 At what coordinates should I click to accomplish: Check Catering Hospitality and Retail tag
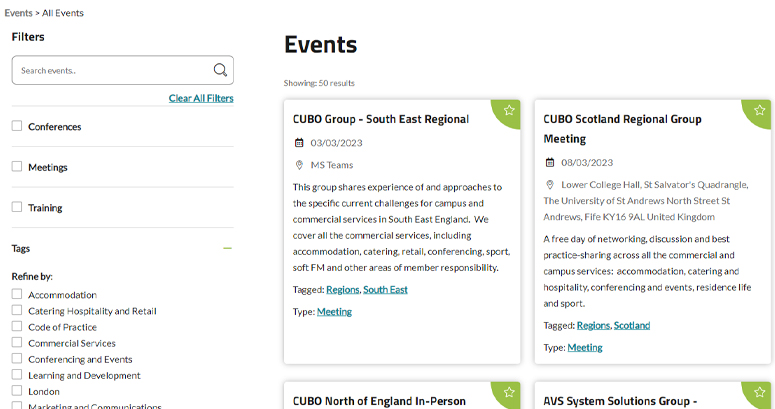pos(17,310)
